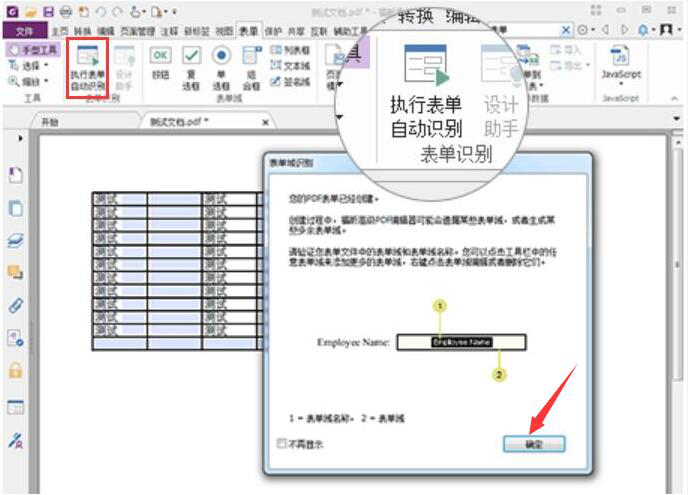This screenshot has width=688, height=495.
Task: Click the redo arrow in quick access toolbar
Action: [x=117, y=12]
